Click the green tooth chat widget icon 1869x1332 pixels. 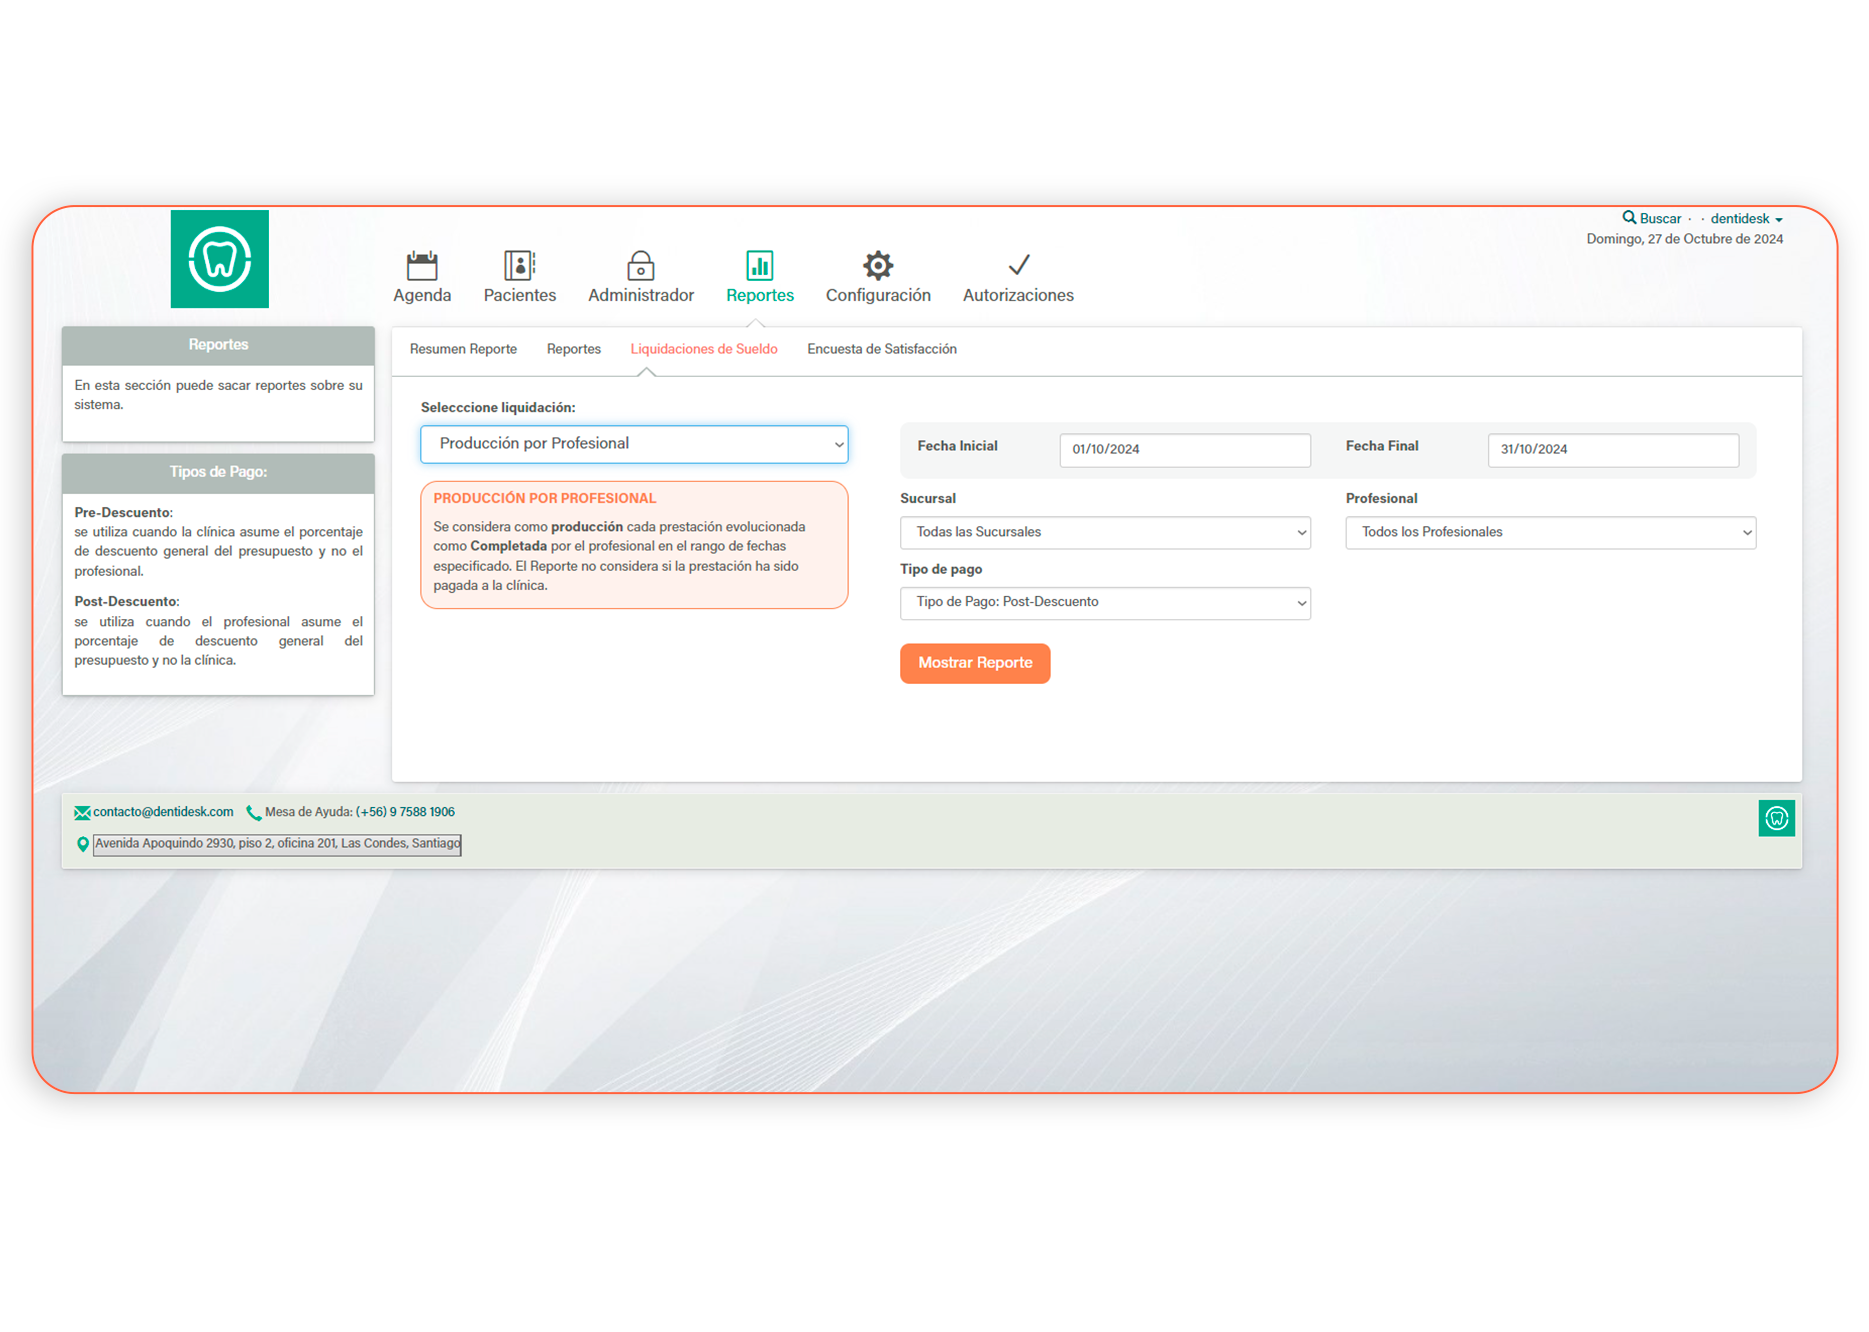(x=1776, y=818)
